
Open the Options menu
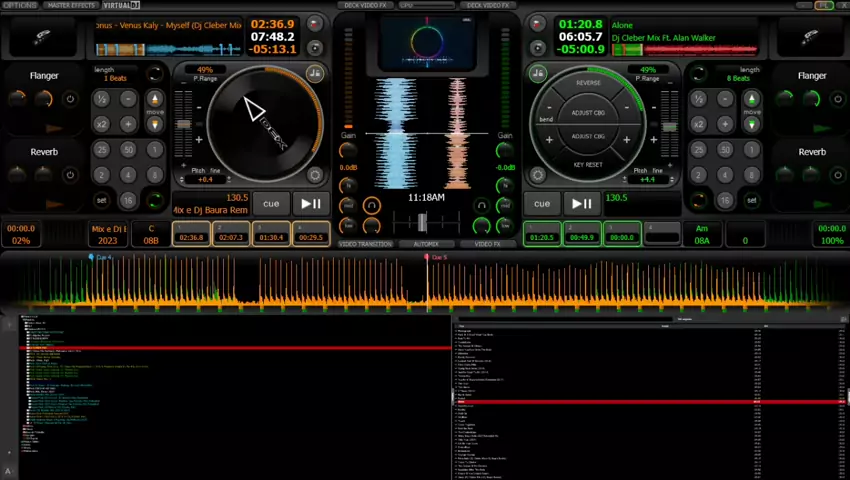[19, 5]
